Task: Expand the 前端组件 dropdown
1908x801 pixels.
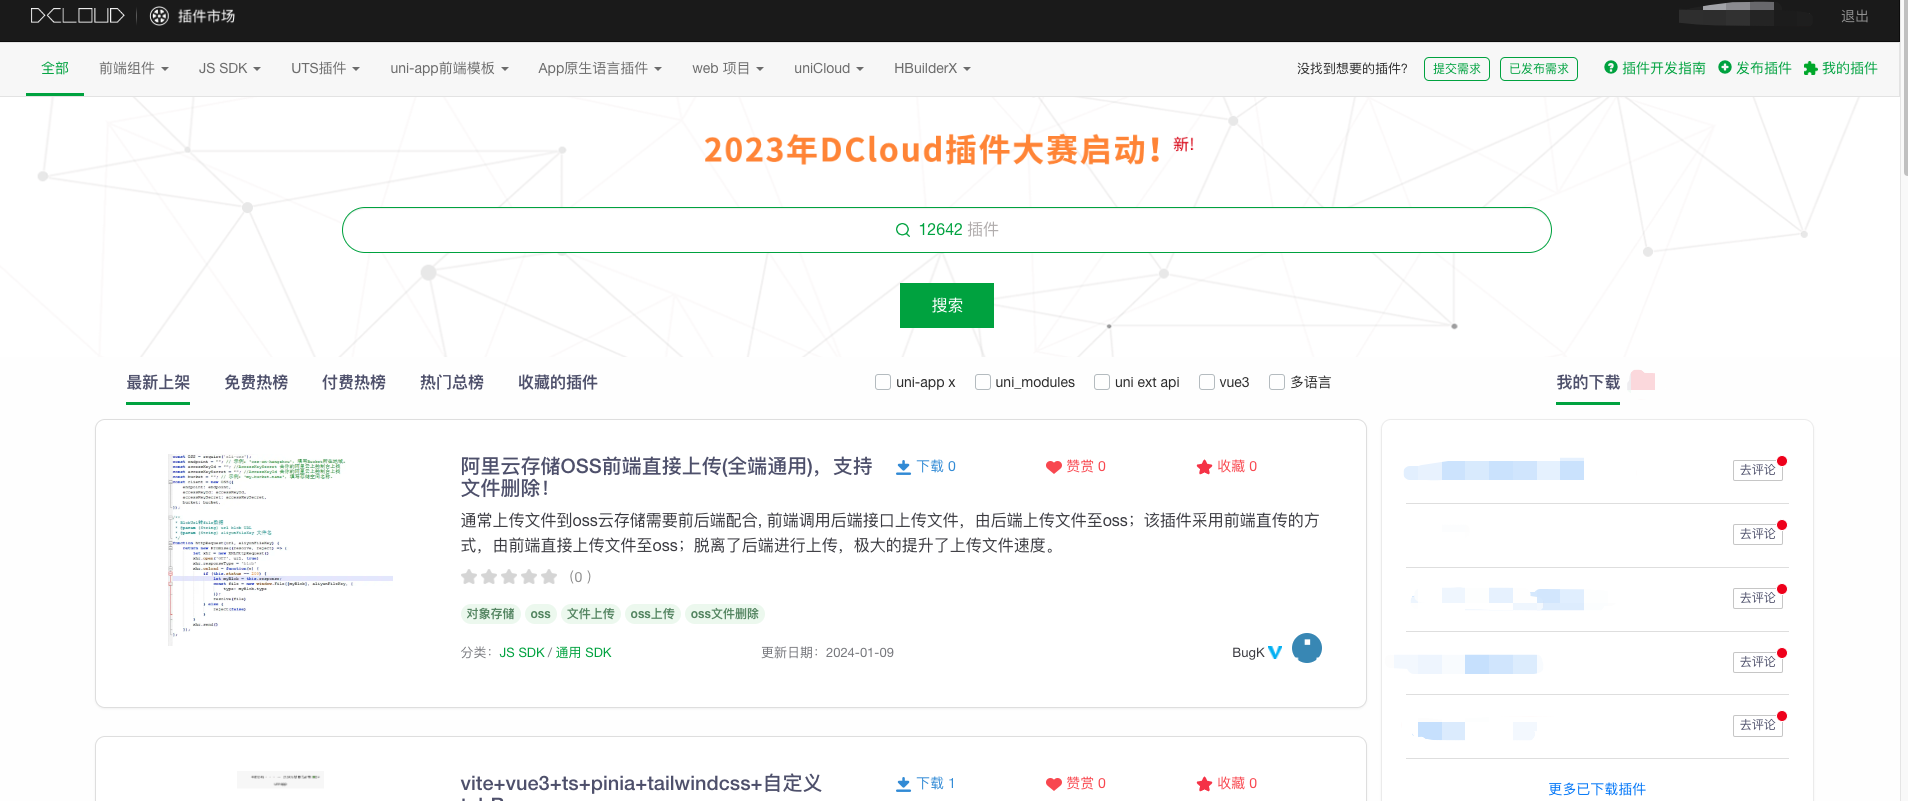Action: 134,68
